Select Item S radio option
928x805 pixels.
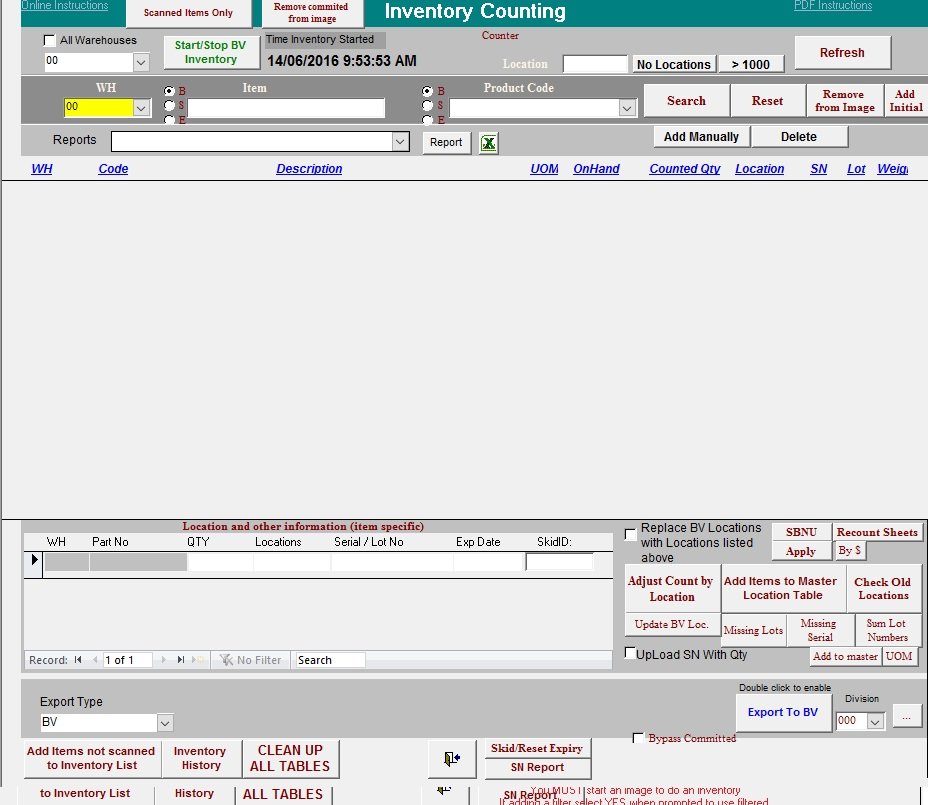169,105
